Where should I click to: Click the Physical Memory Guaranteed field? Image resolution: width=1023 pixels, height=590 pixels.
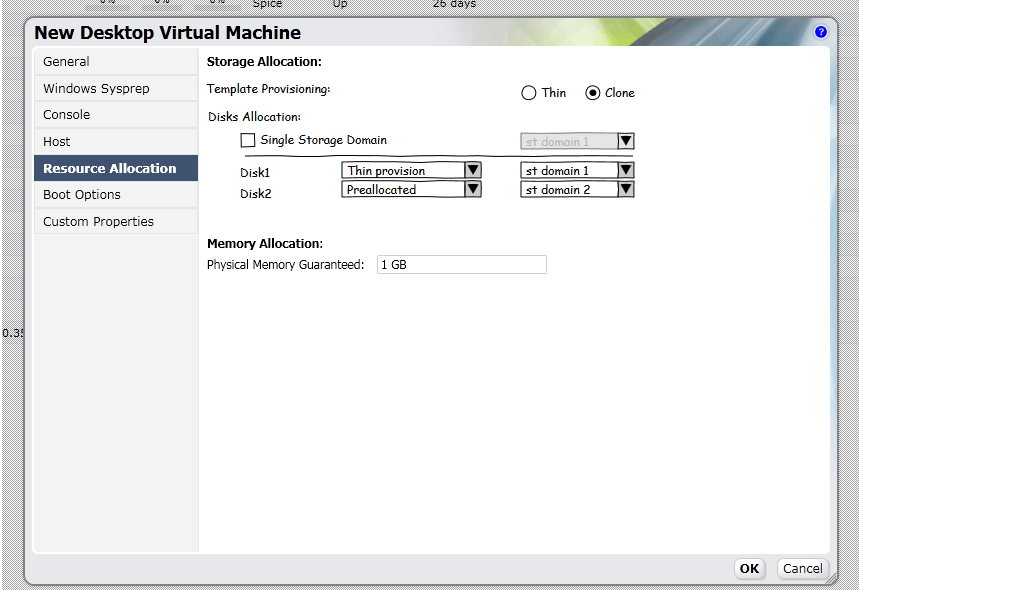[x=461, y=265]
